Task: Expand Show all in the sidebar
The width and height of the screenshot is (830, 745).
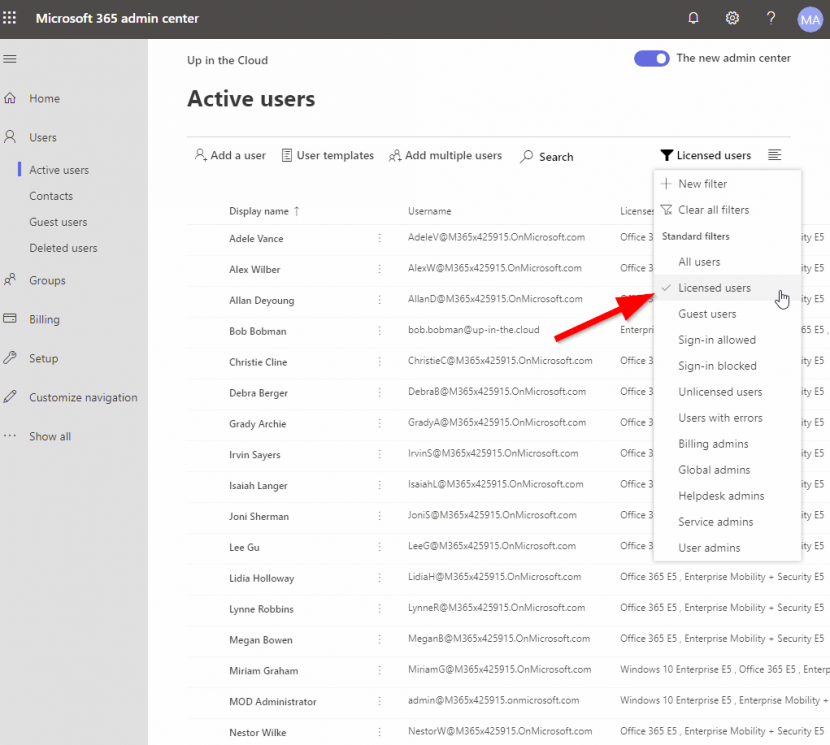Action: (48, 435)
